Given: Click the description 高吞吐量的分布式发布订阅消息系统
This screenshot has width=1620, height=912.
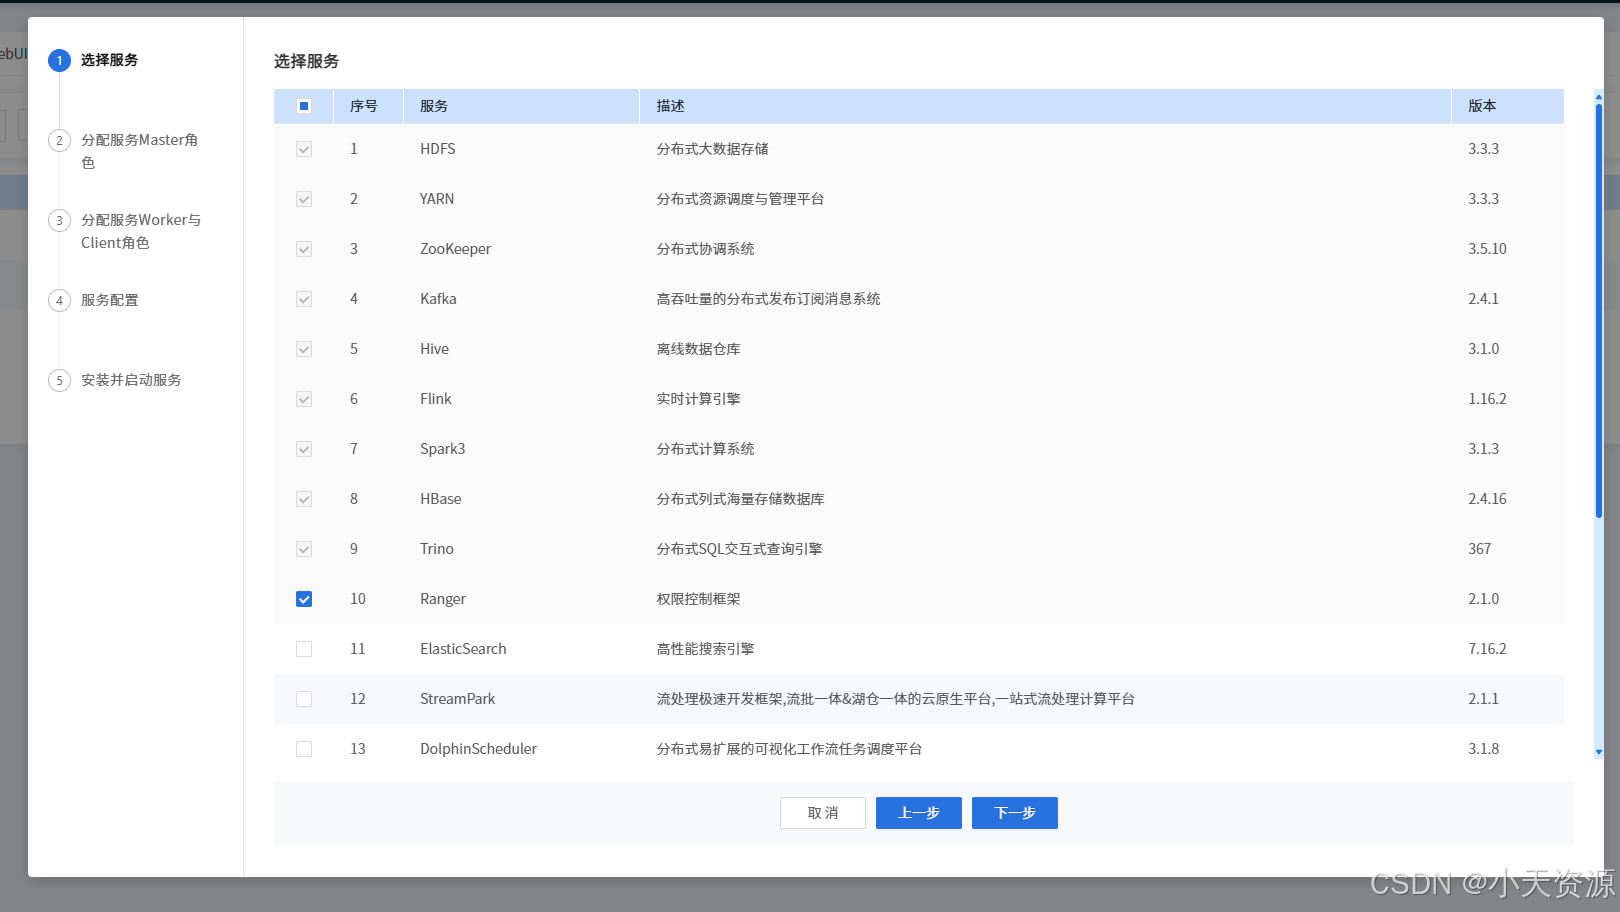Looking at the screenshot, I should pos(768,299).
